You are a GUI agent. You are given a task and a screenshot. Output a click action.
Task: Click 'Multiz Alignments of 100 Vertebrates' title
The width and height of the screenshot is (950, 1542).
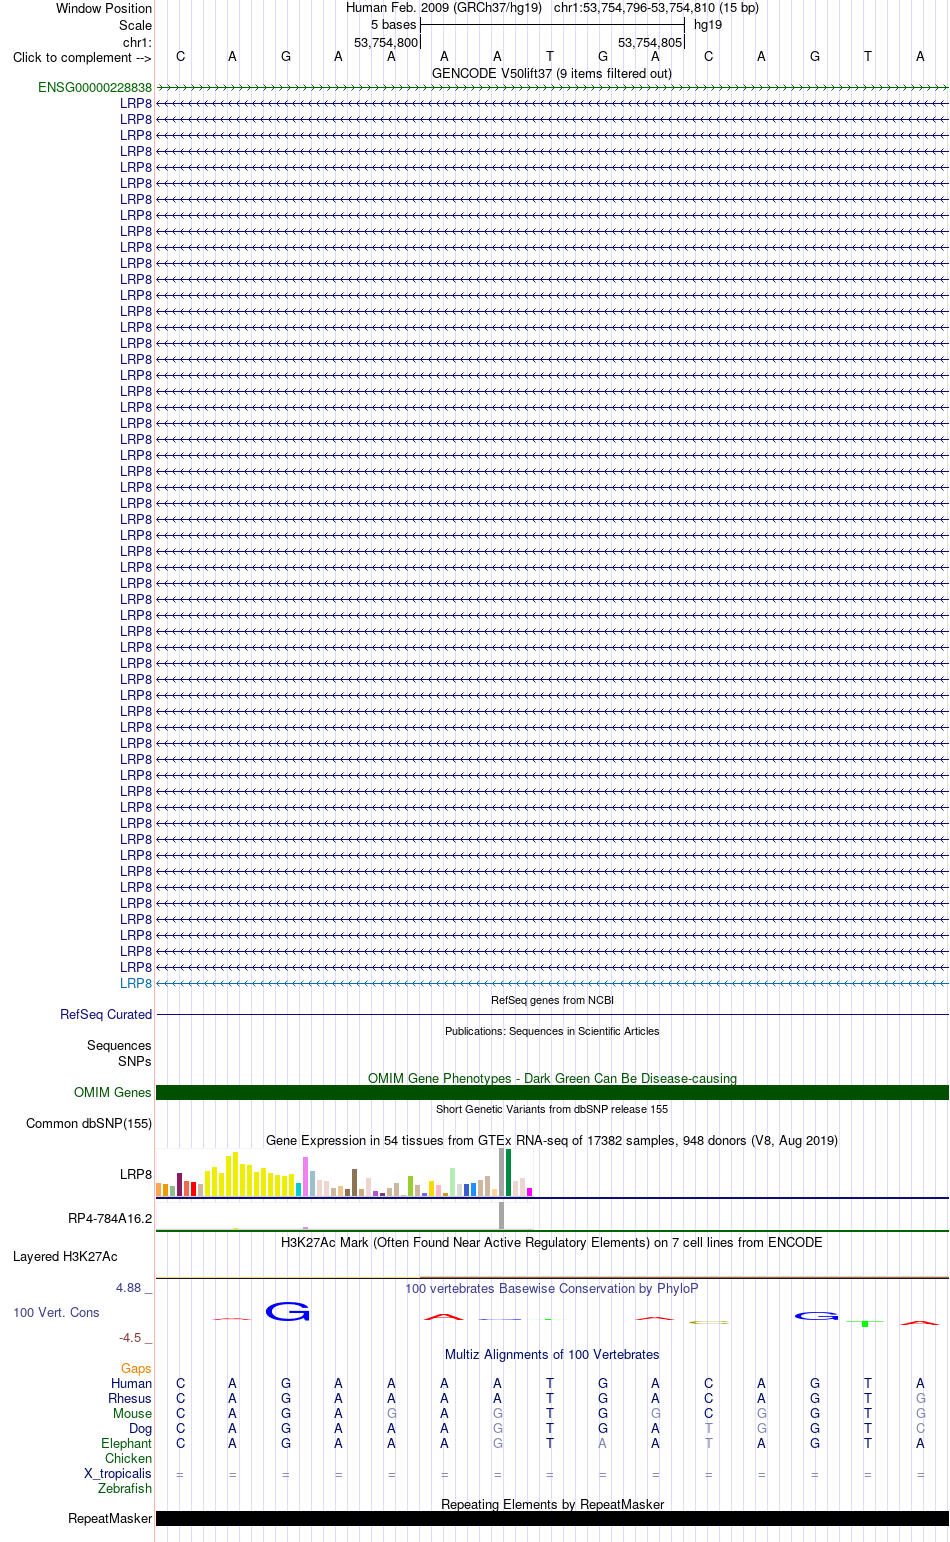click(552, 1354)
